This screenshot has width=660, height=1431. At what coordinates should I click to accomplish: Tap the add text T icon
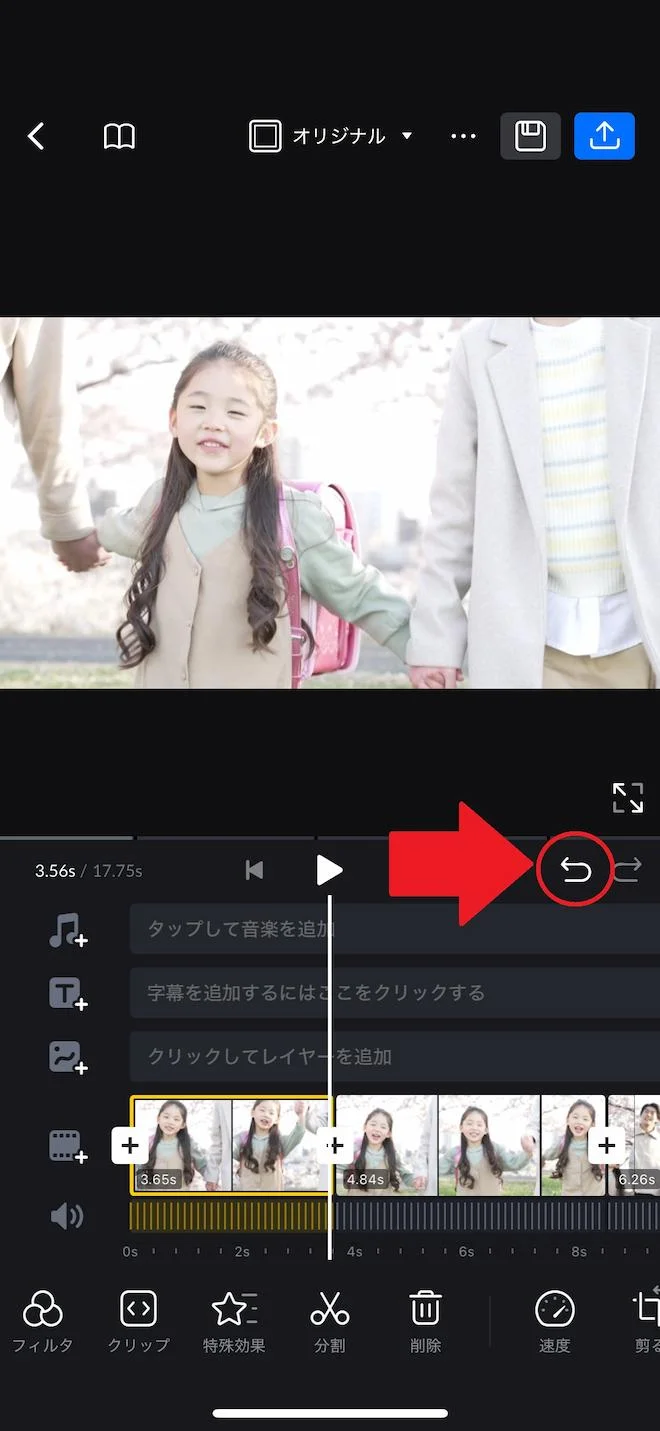point(68,993)
